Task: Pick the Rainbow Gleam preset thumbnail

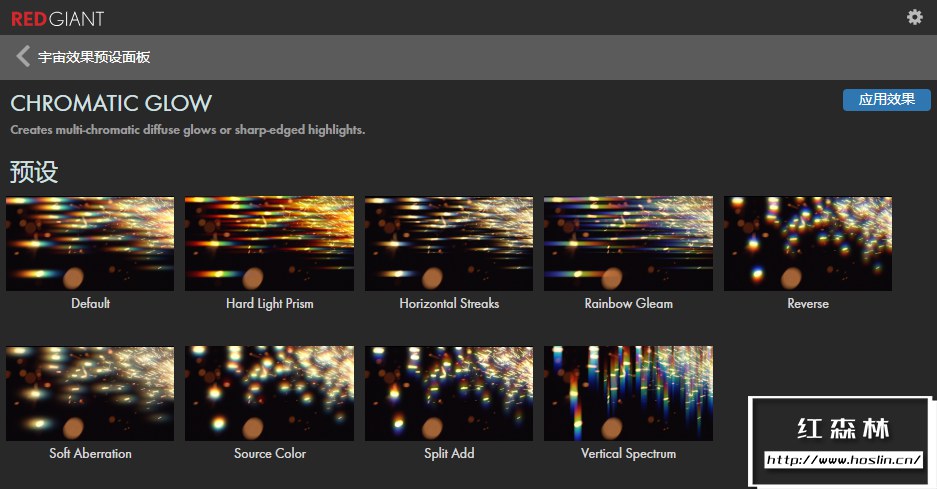Action: coord(628,243)
